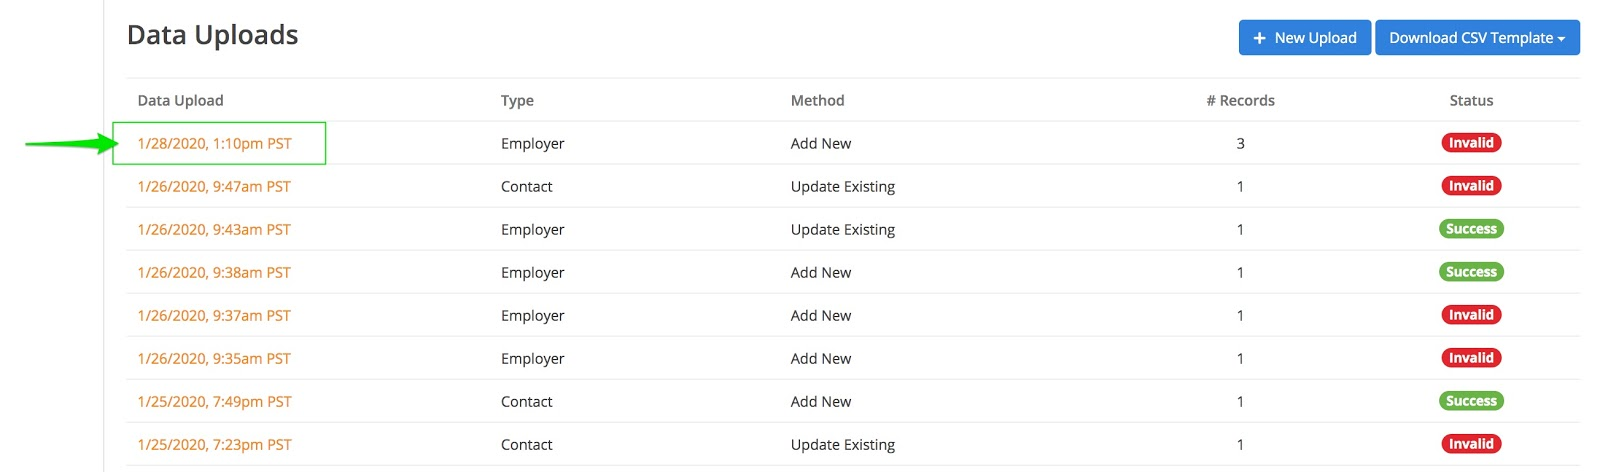This screenshot has height=472, width=1600.
Task: Click the New Upload button
Action: click(x=1304, y=38)
